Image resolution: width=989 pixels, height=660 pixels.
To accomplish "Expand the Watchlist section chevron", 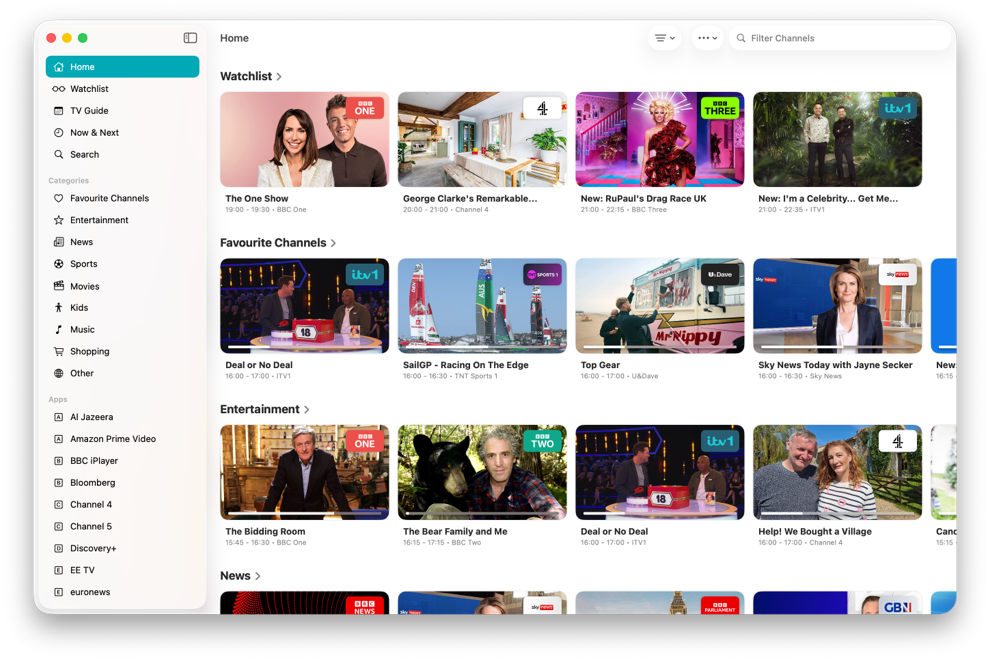I will pos(279,77).
